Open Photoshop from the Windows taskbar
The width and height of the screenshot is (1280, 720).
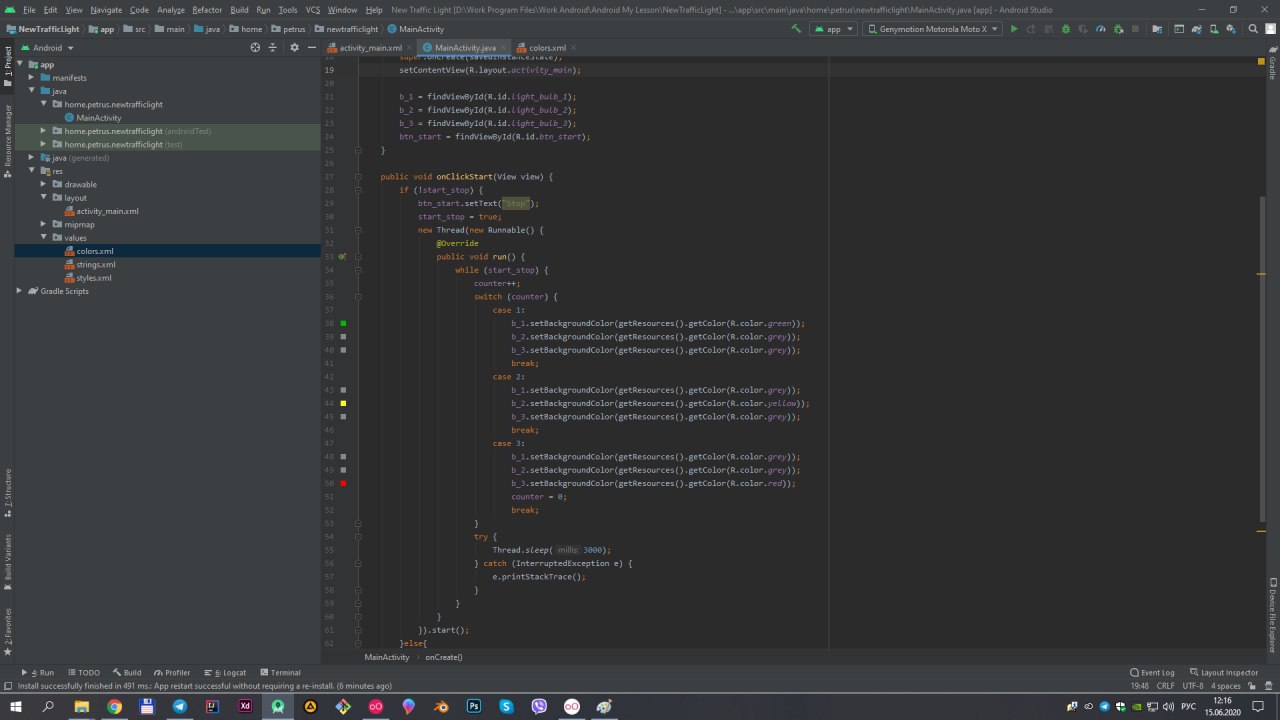coord(474,706)
